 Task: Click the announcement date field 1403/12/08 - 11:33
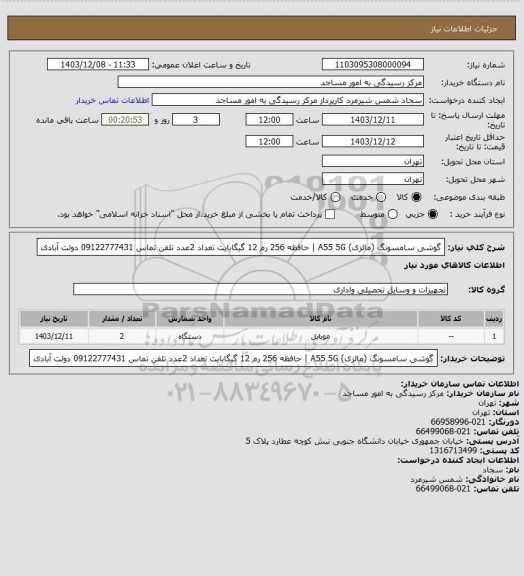click(98, 64)
